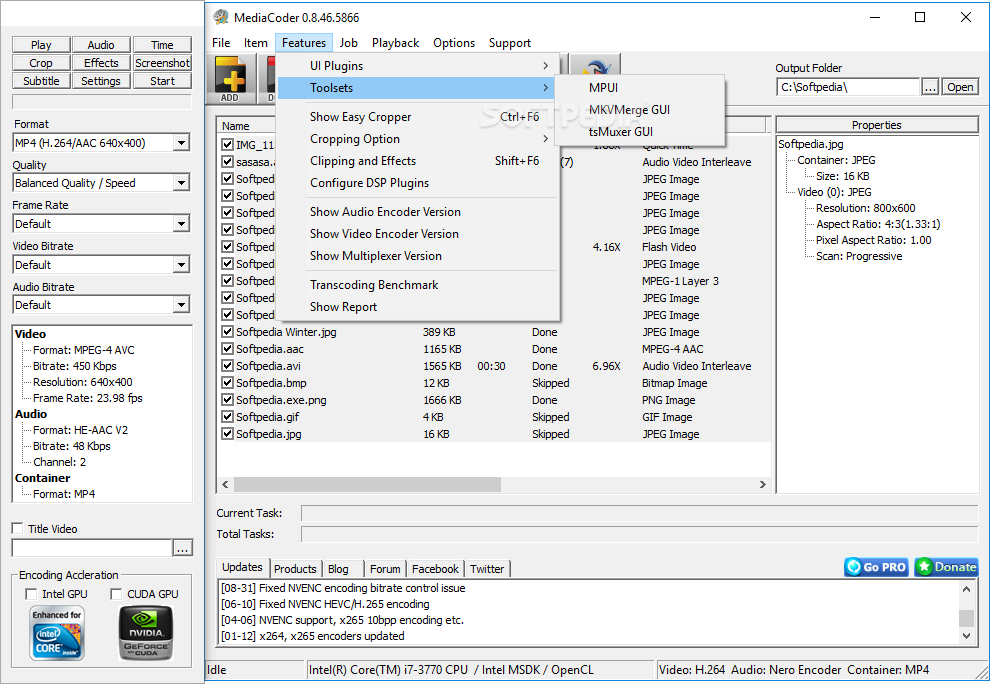Viewport: 990px width, 684px height.
Task: Switch to the Forum tab
Action: click(x=385, y=569)
